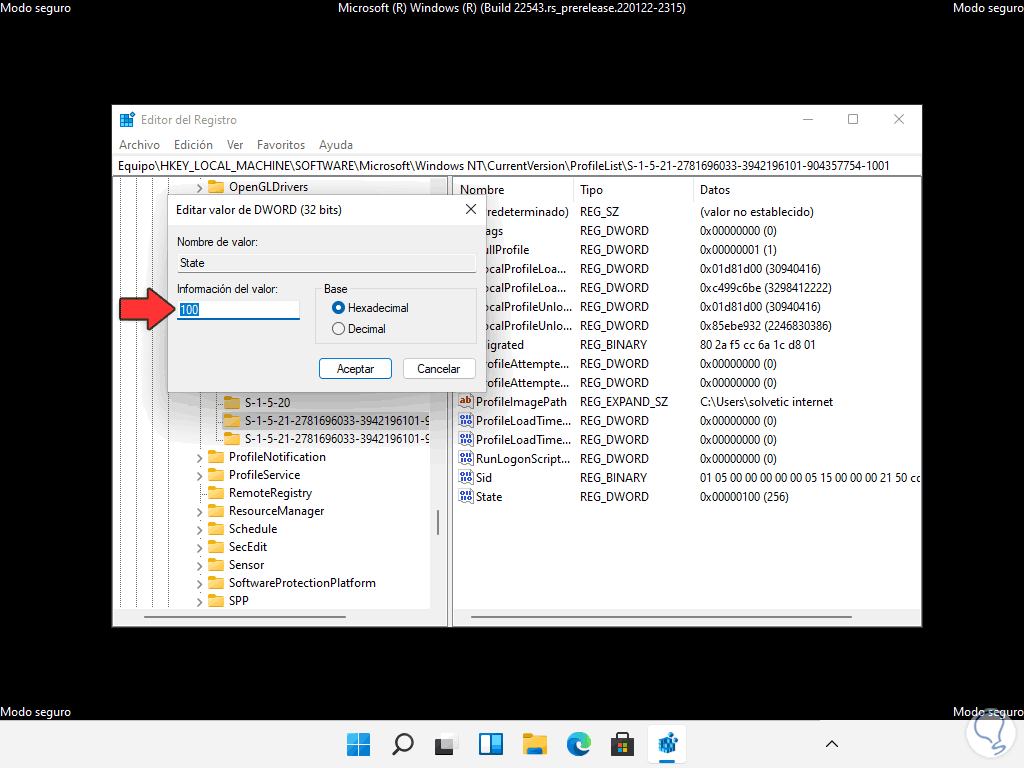
Task: Click the Cancelar button
Action: click(439, 368)
